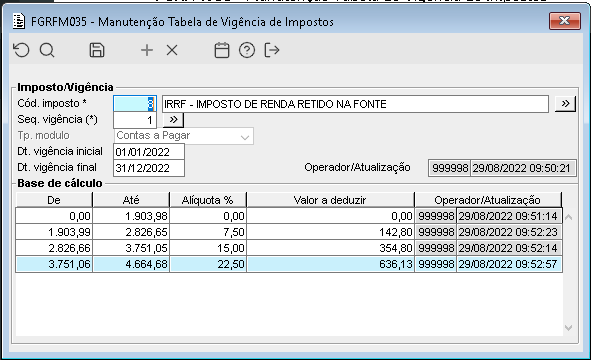Screen dimensions: 592x360
Task: Edit the Dt. vigência final date field
Action: [x=149, y=168]
